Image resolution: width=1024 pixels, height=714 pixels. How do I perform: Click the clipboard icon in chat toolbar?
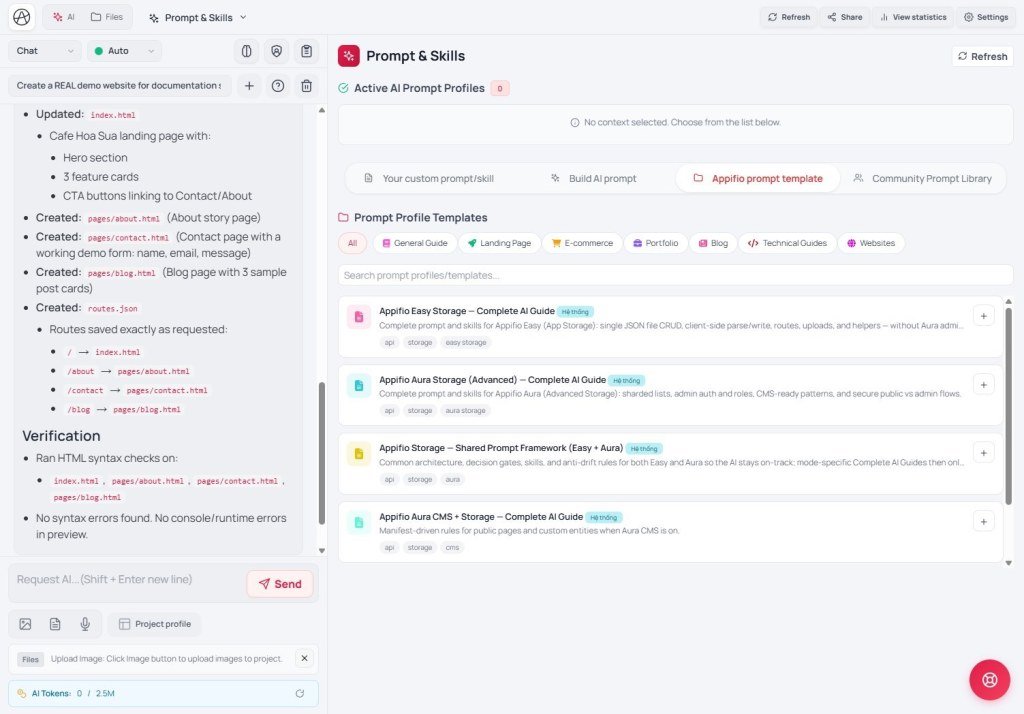point(306,51)
